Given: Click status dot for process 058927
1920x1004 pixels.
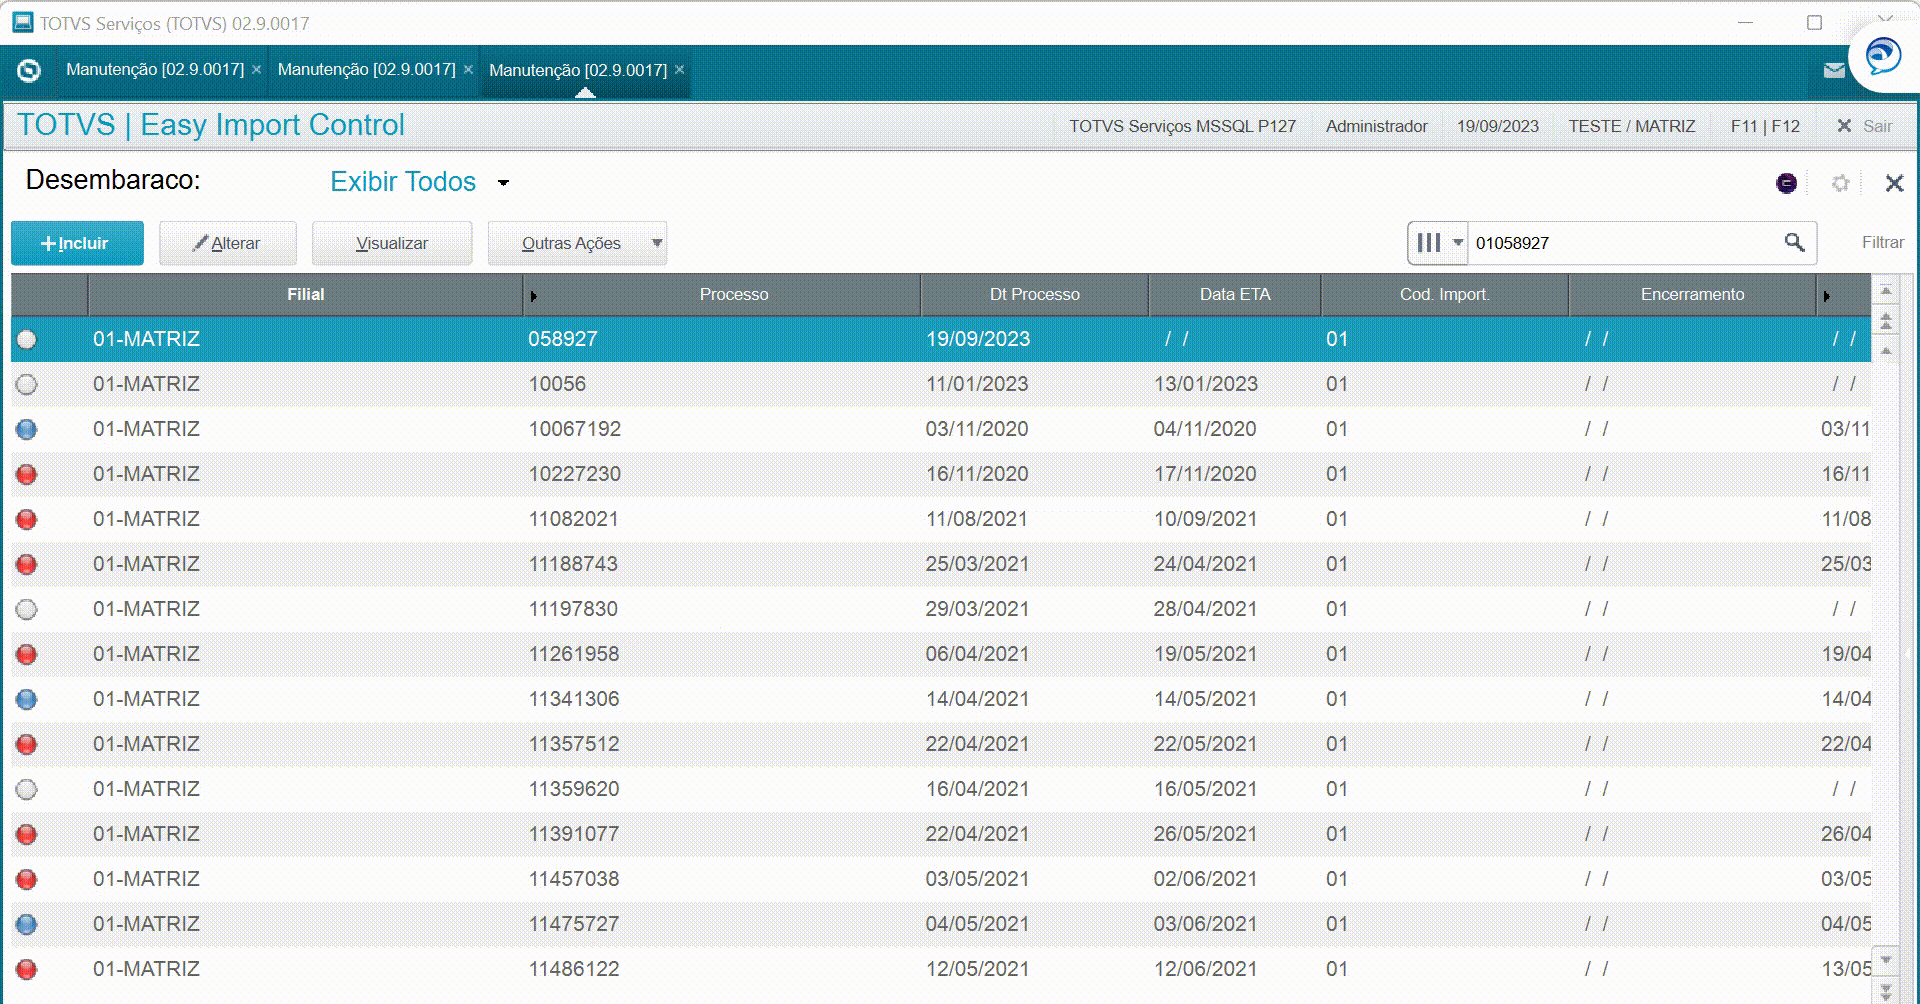Looking at the screenshot, I should coord(27,339).
